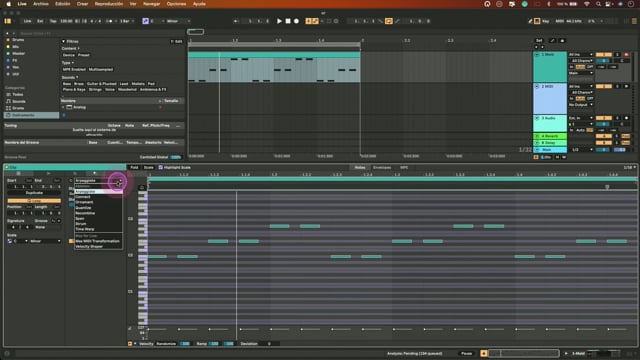Click the Tap tempo button

point(53,21)
